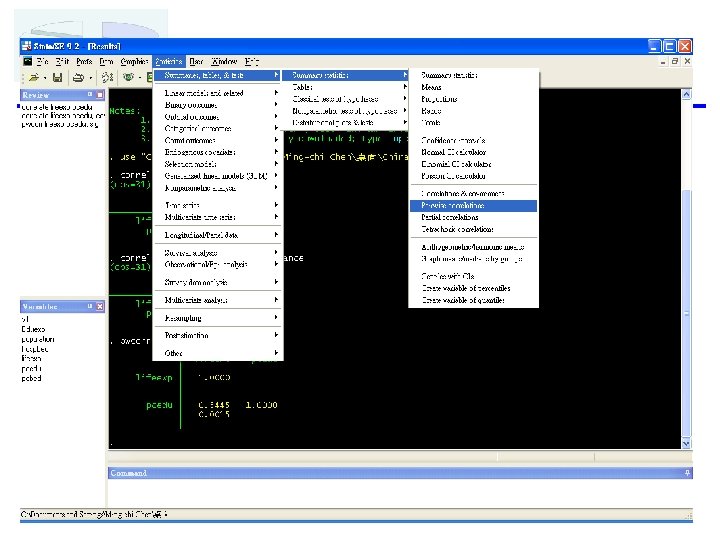Image resolution: width=720 pixels, height=540 pixels.
Task: Open Nonparametric tests of hypotheses submenu item
Action: tap(345, 111)
